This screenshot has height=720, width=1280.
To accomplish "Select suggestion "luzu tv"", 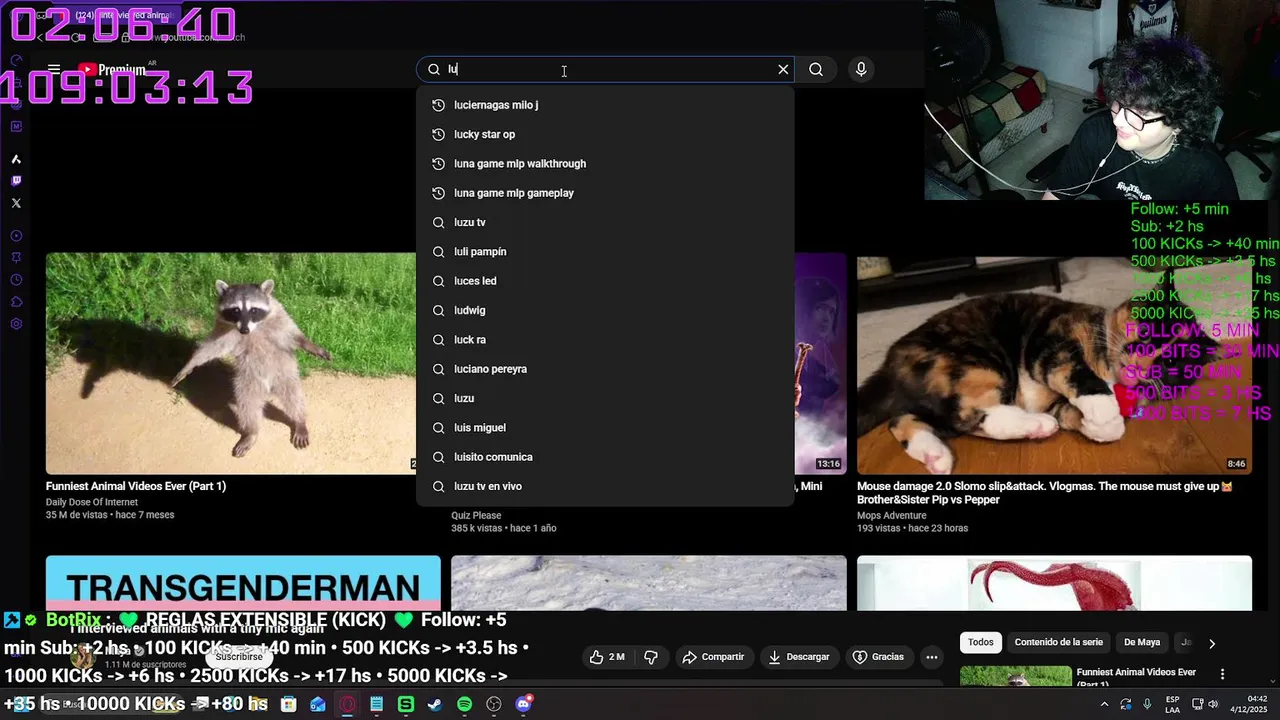I will [605, 222].
